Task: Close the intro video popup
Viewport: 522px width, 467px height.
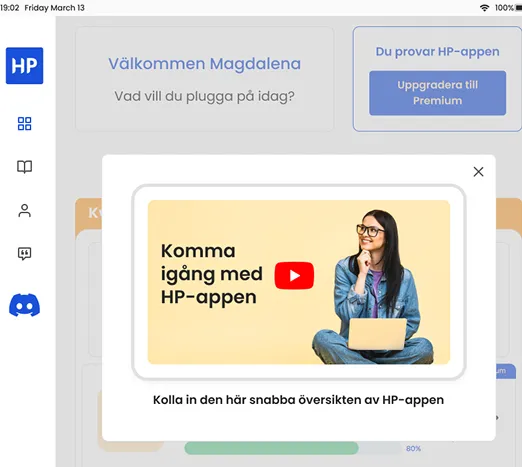Action: point(478,172)
